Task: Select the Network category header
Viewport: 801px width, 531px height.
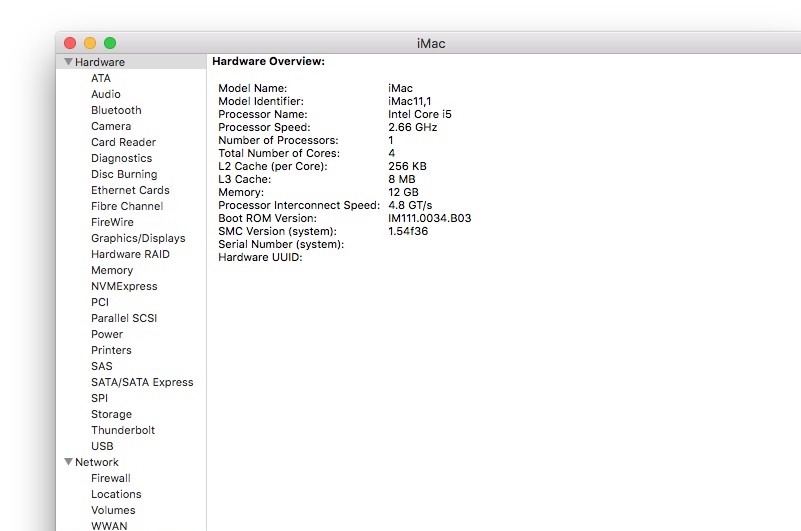Action: (97, 462)
